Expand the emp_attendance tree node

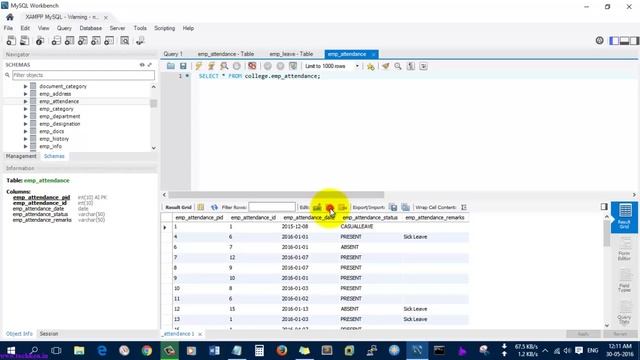(x=25, y=101)
